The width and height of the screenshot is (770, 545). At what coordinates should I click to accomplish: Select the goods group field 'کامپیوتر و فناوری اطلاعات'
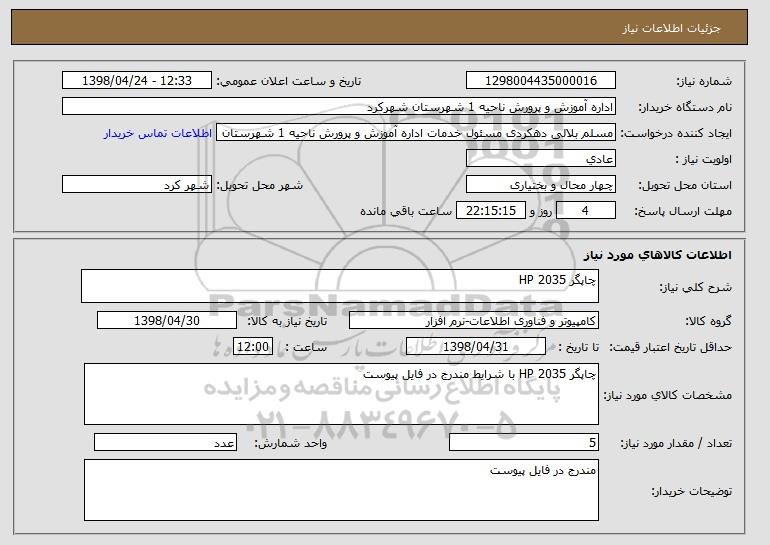474,321
